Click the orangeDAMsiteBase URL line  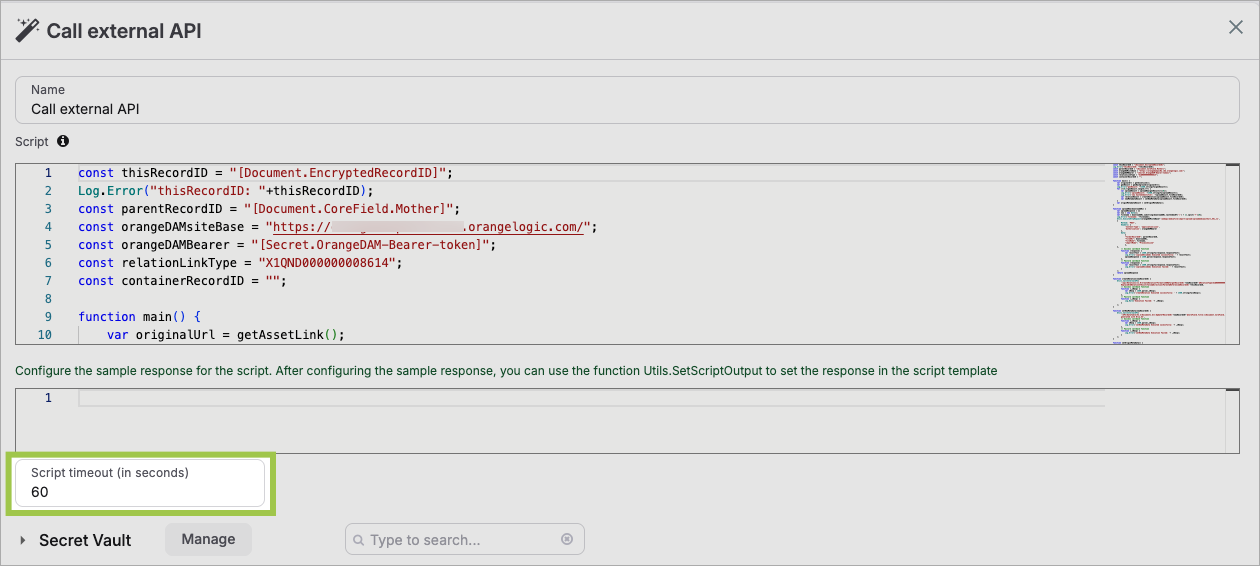coord(337,227)
